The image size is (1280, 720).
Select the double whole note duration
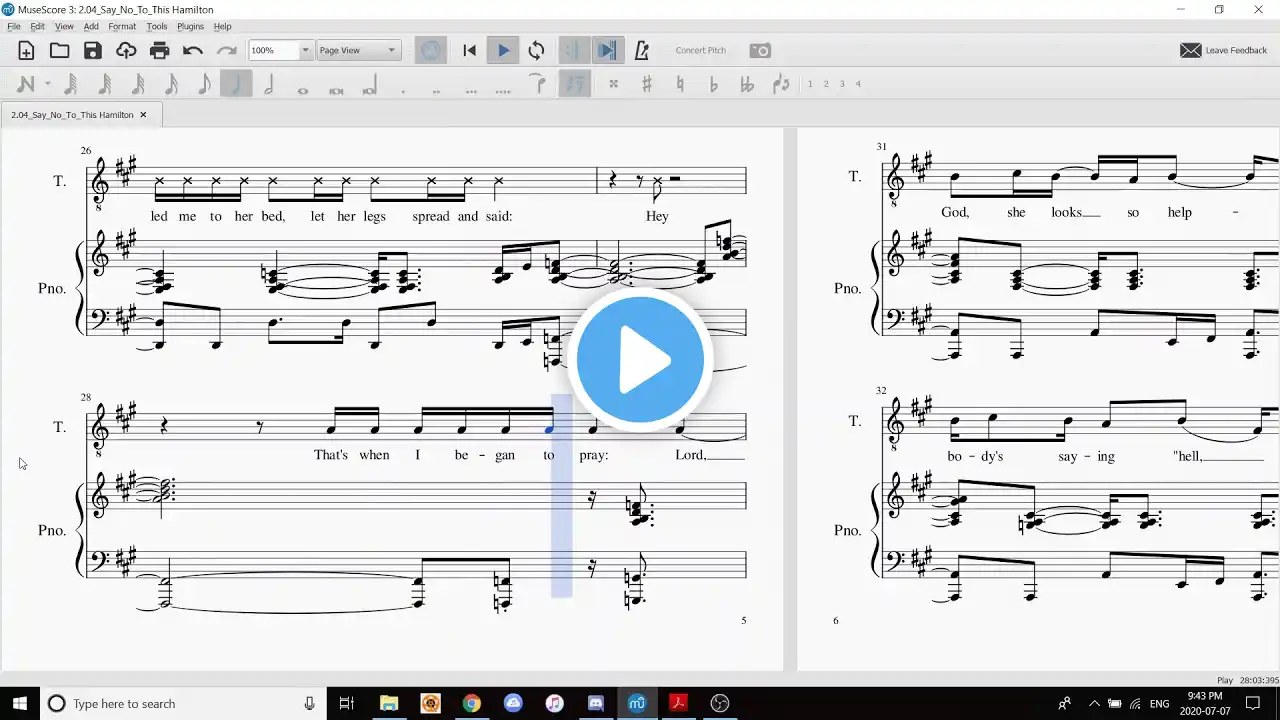click(x=336, y=90)
